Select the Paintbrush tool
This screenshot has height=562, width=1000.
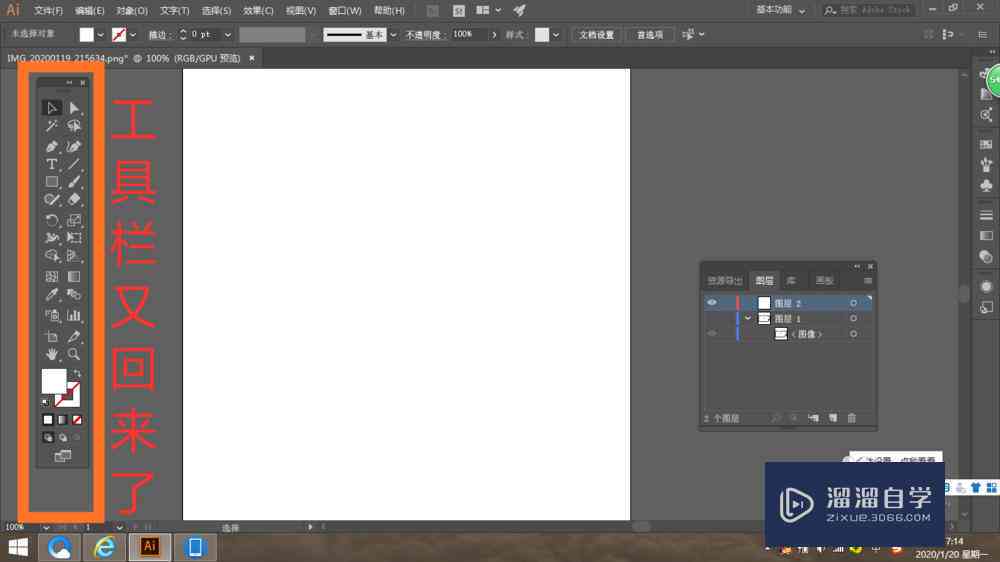pos(74,182)
